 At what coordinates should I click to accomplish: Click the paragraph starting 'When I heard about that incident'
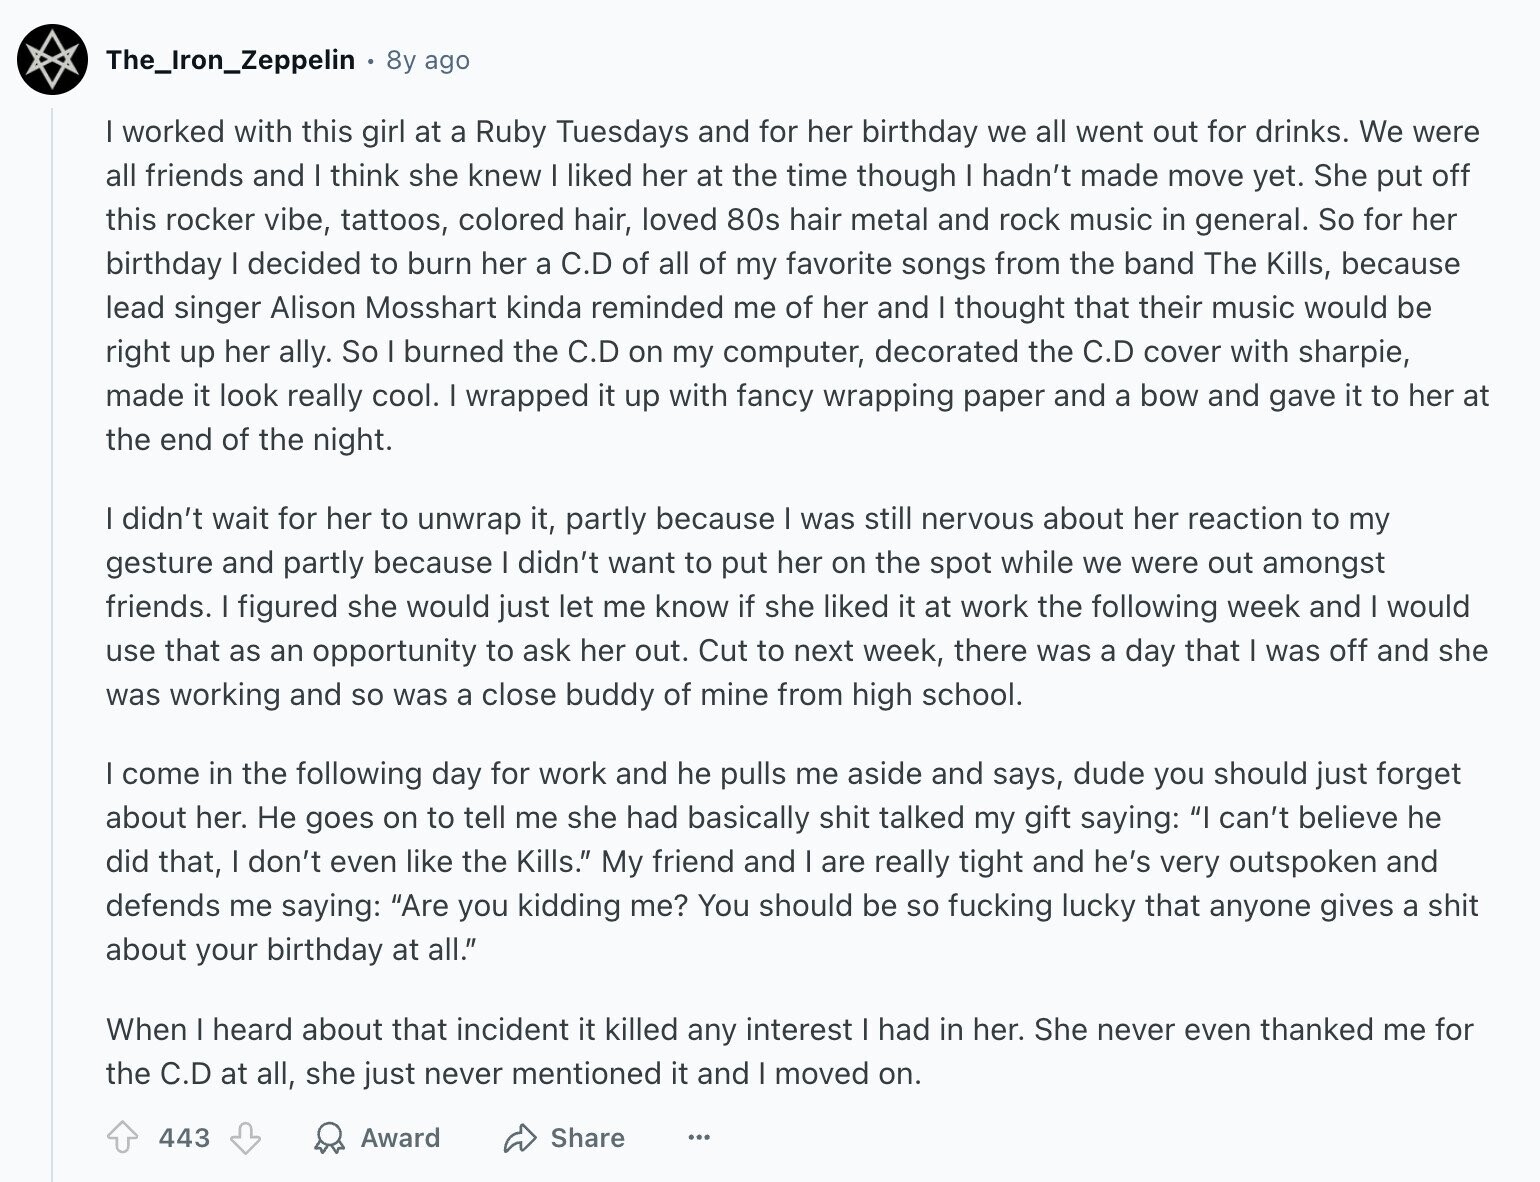tap(790, 1051)
